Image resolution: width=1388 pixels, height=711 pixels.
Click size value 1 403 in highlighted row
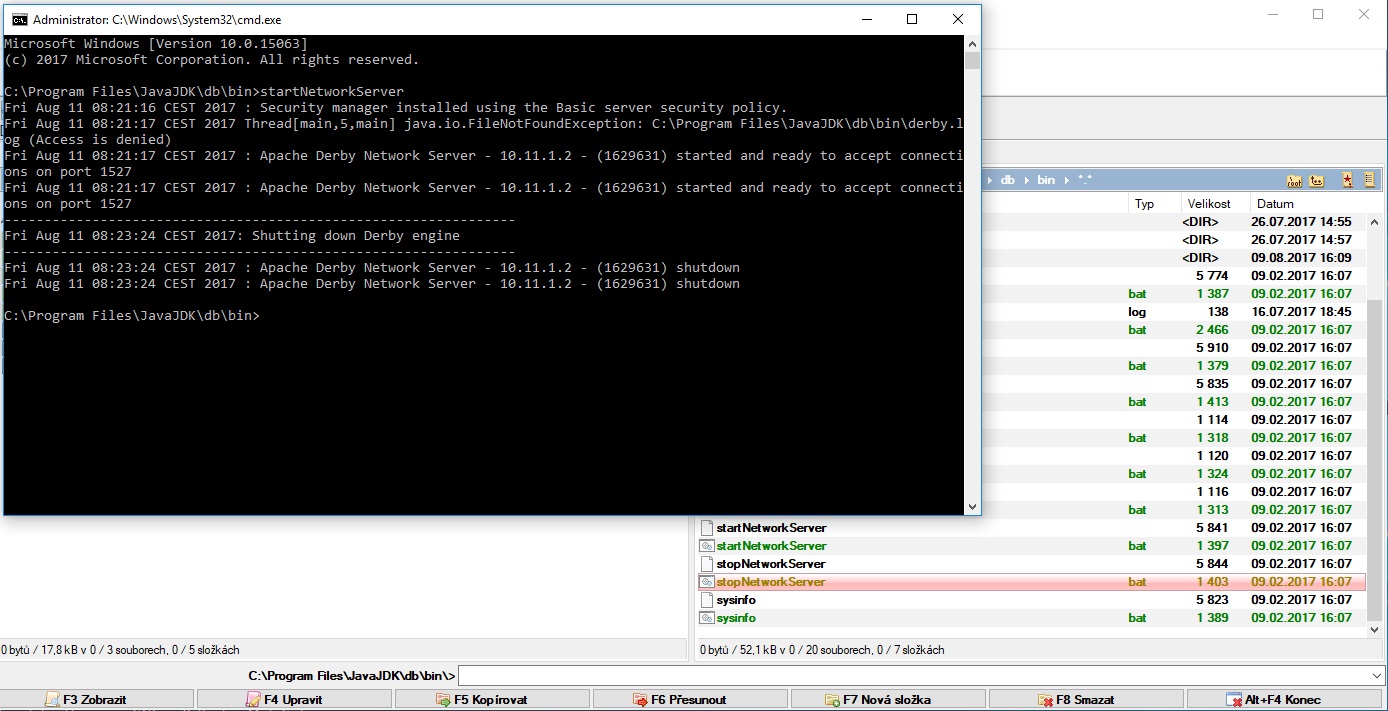tap(1212, 582)
